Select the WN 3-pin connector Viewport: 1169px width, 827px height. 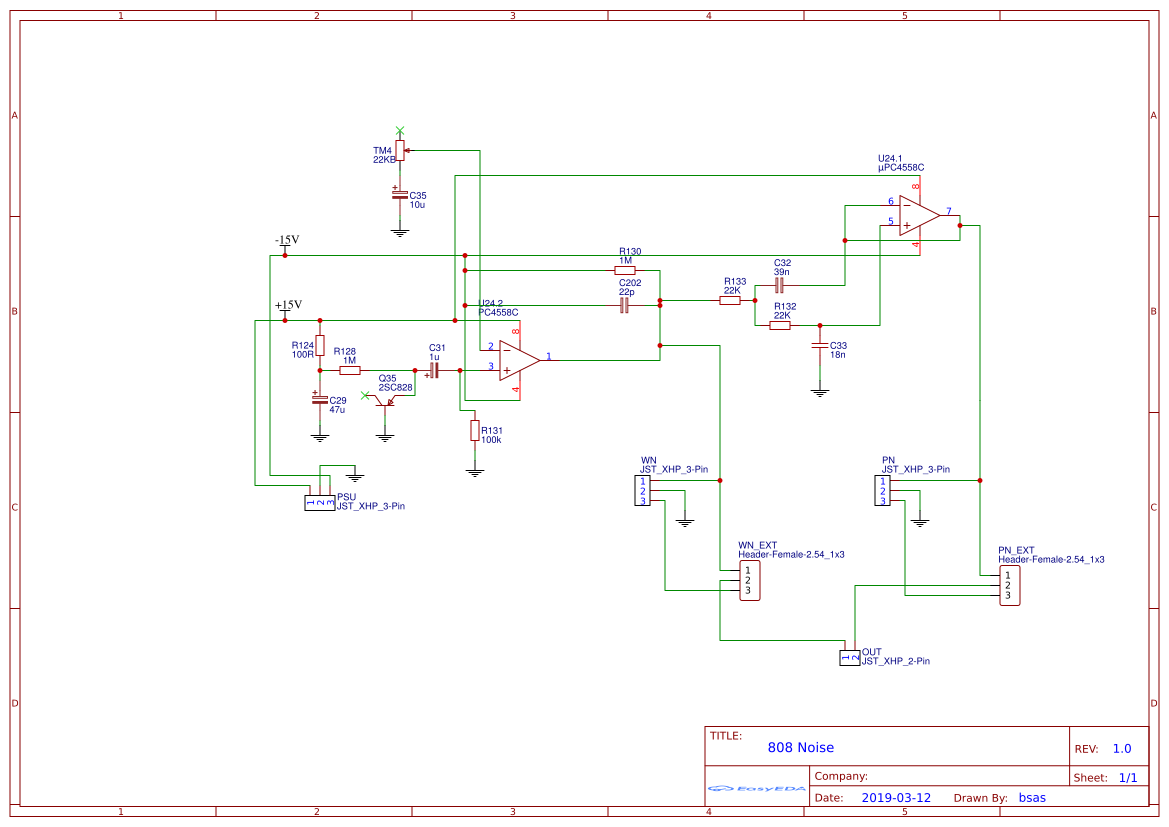[x=643, y=491]
